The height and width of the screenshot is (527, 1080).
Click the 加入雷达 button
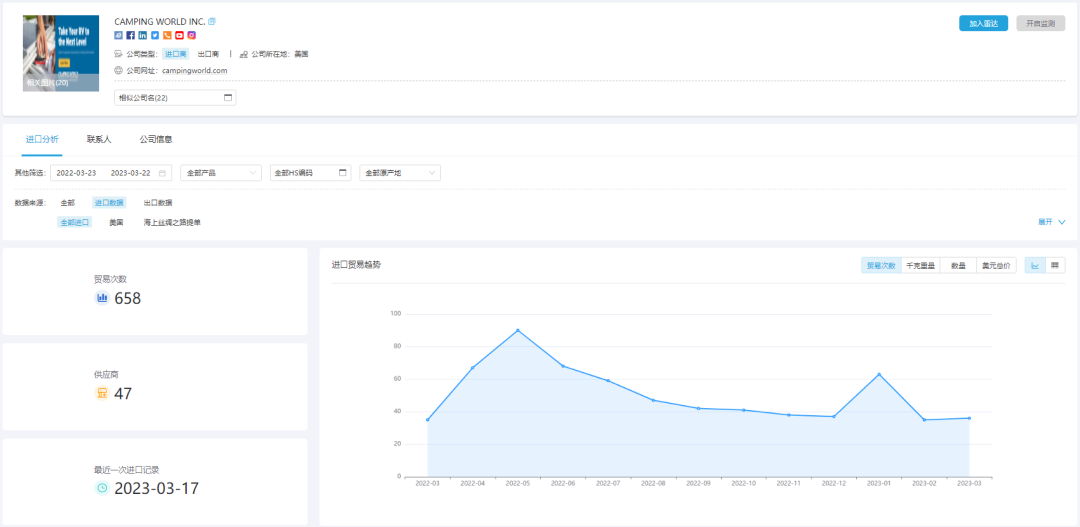click(x=983, y=23)
